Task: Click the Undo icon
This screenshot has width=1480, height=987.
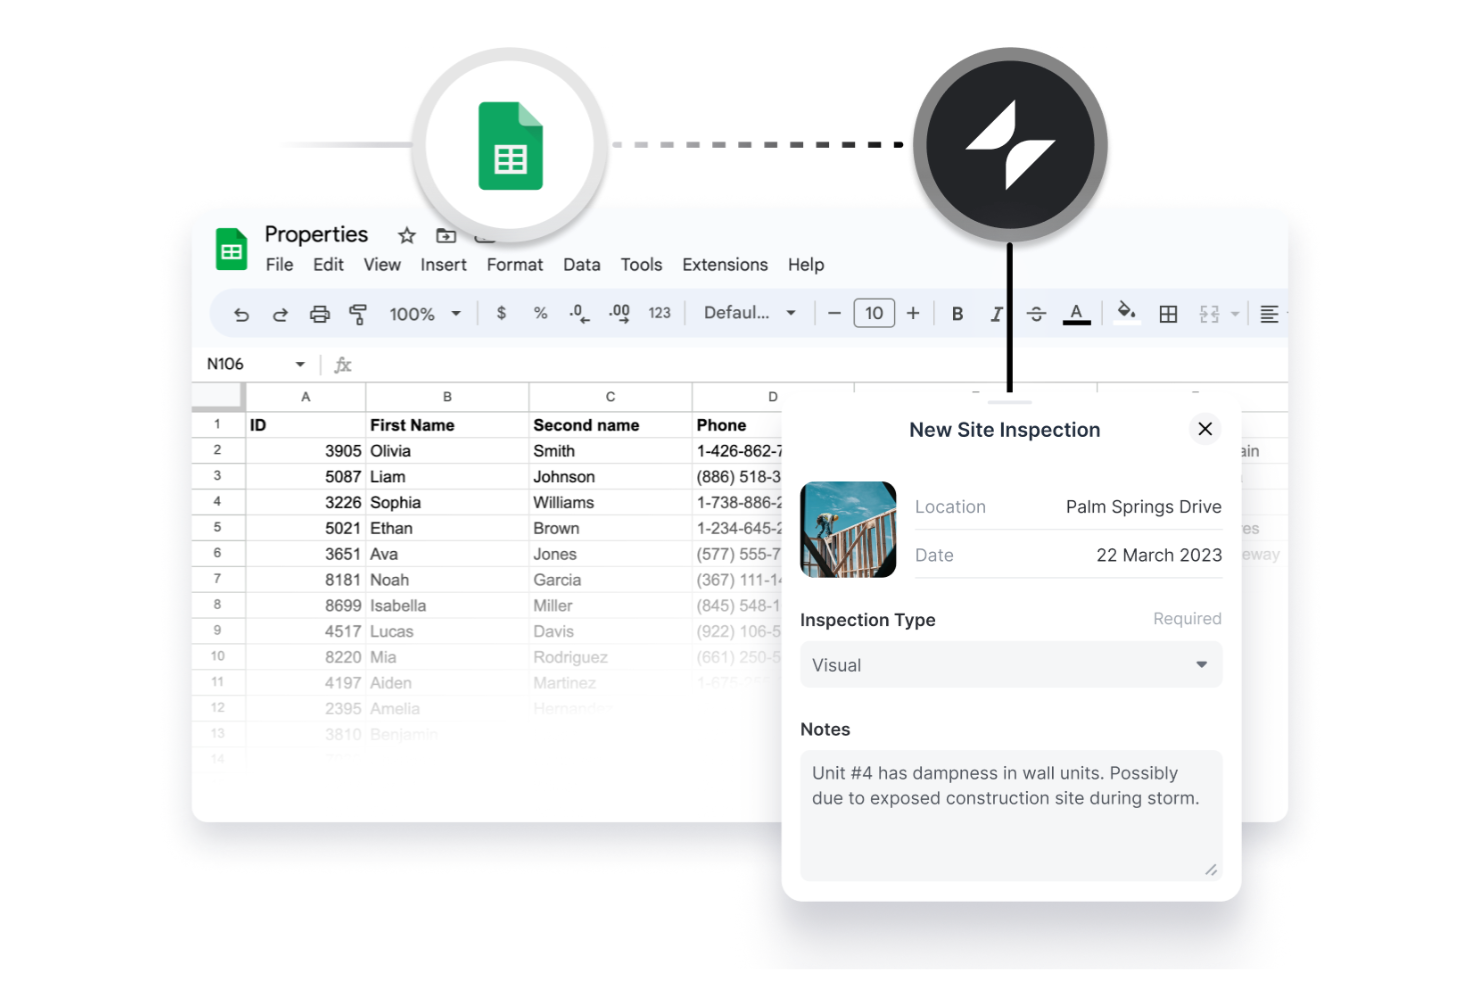Action: tap(241, 313)
